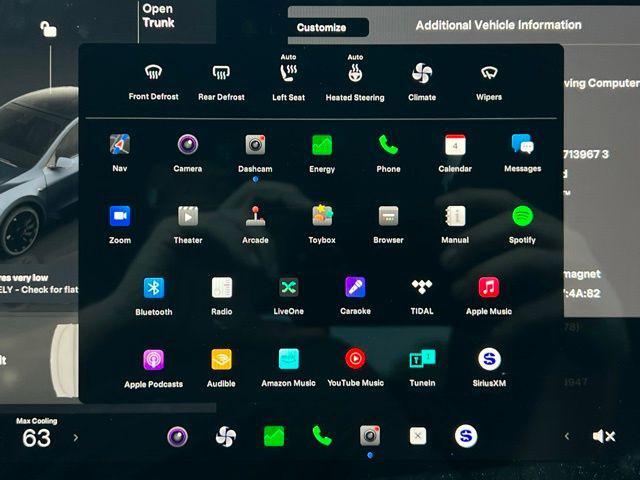Open Bluetooth settings app
The width and height of the screenshot is (640, 480).
[x=153, y=288]
